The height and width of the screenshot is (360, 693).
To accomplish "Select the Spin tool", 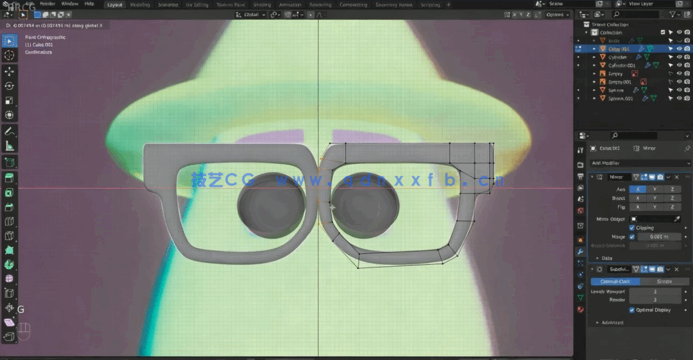I will (9, 265).
